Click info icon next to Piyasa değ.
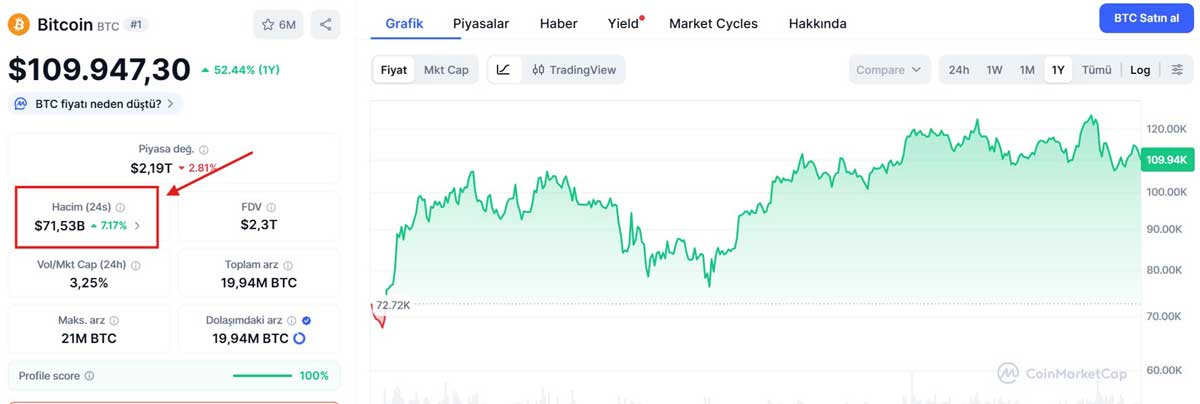The width and height of the screenshot is (1200, 404). tap(204, 149)
